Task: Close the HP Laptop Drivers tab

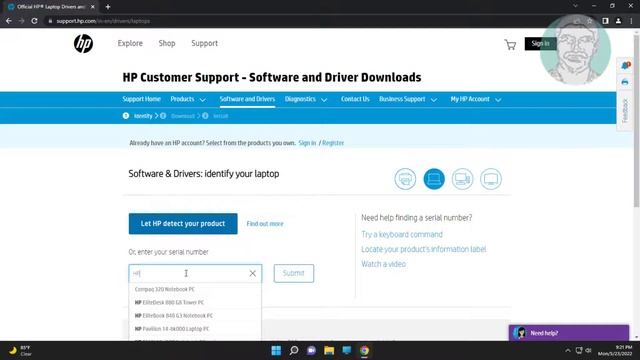Action: pyautogui.click(x=93, y=7)
